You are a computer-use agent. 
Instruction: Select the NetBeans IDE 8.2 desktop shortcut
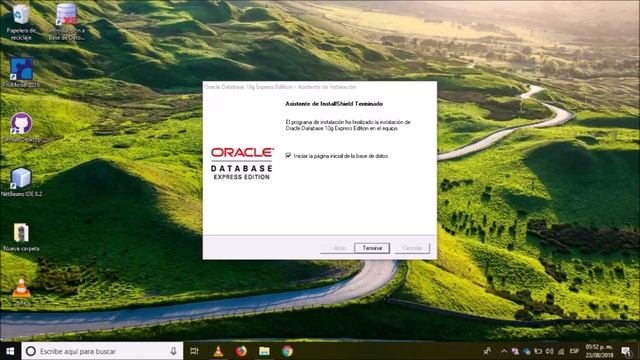click(x=21, y=182)
